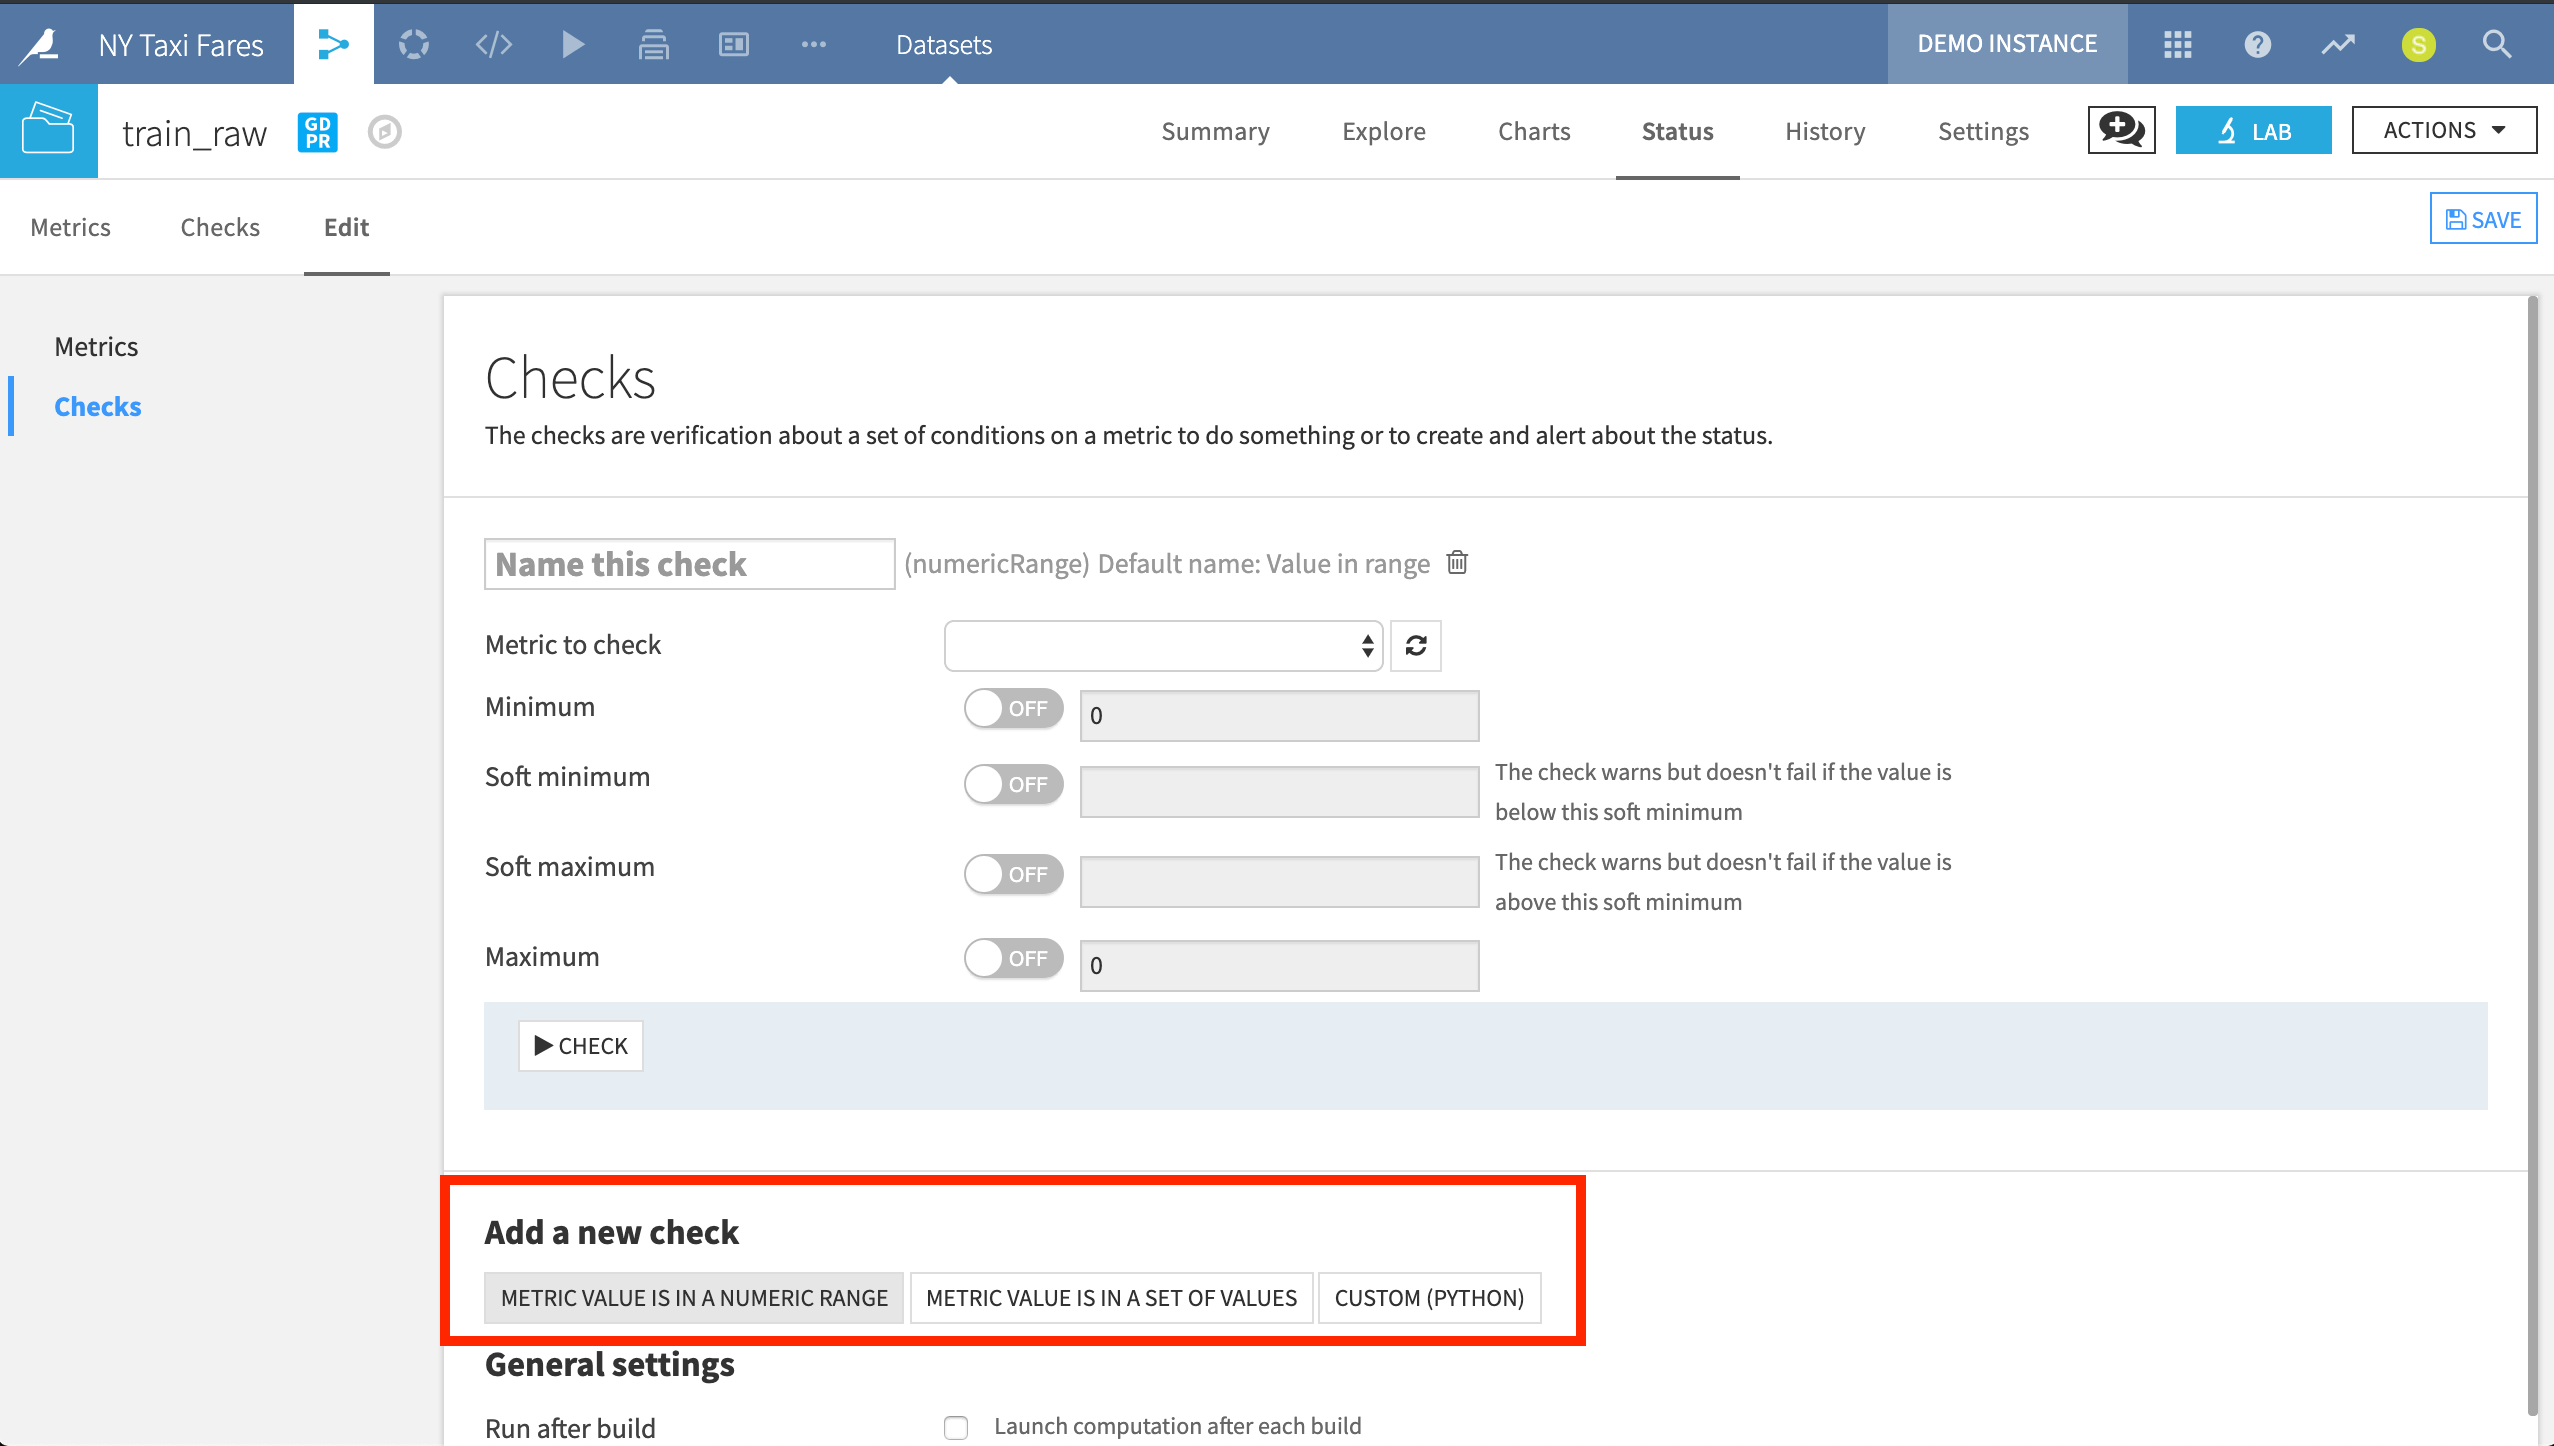Image resolution: width=2554 pixels, height=1446 pixels.
Task: Click the more options ellipsis icon
Action: pyautogui.click(x=814, y=44)
